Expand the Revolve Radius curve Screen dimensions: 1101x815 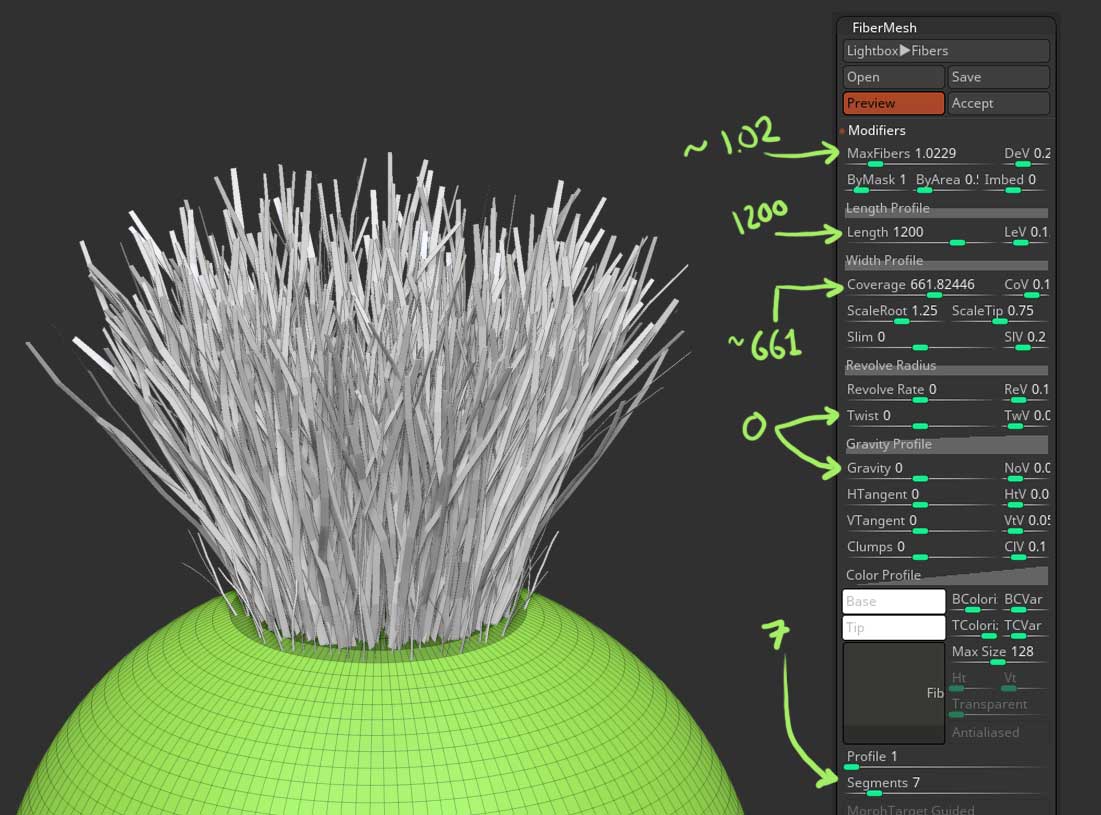pos(946,366)
